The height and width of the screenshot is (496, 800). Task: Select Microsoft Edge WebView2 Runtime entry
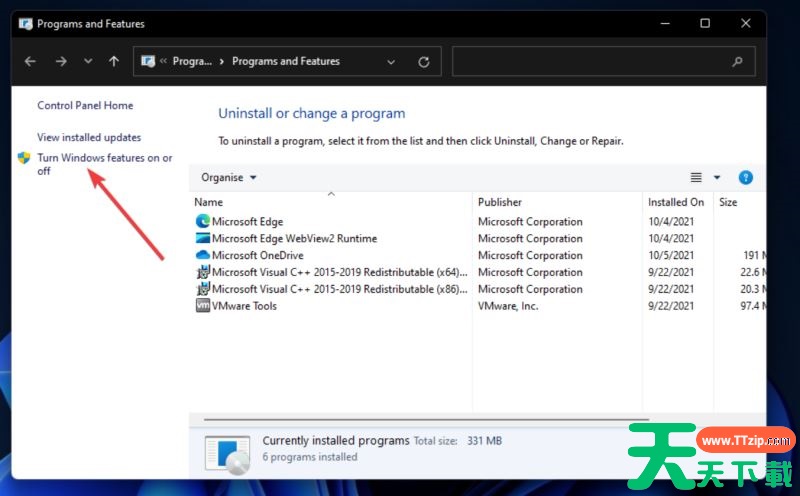[294, 238]
